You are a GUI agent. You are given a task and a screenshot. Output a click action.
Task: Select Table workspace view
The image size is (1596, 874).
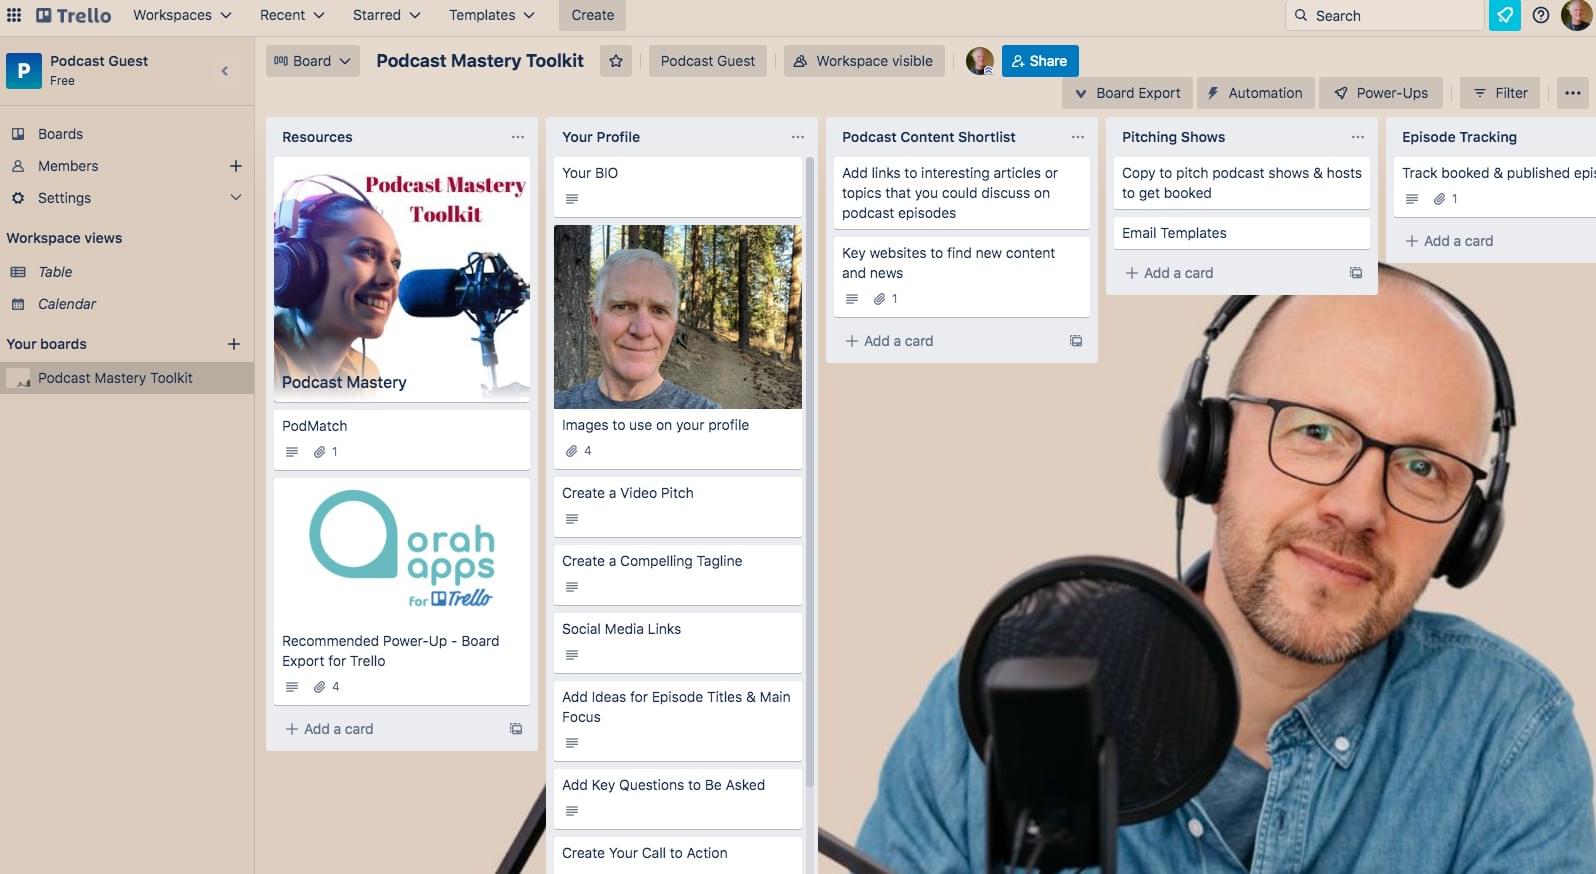(55, 272)
